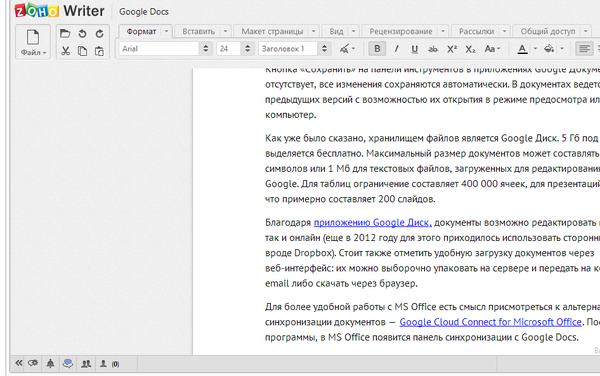Clear formatting with the eraser icon
The height and width of the screenshot is (376, 600).
(x=344, y=49)
